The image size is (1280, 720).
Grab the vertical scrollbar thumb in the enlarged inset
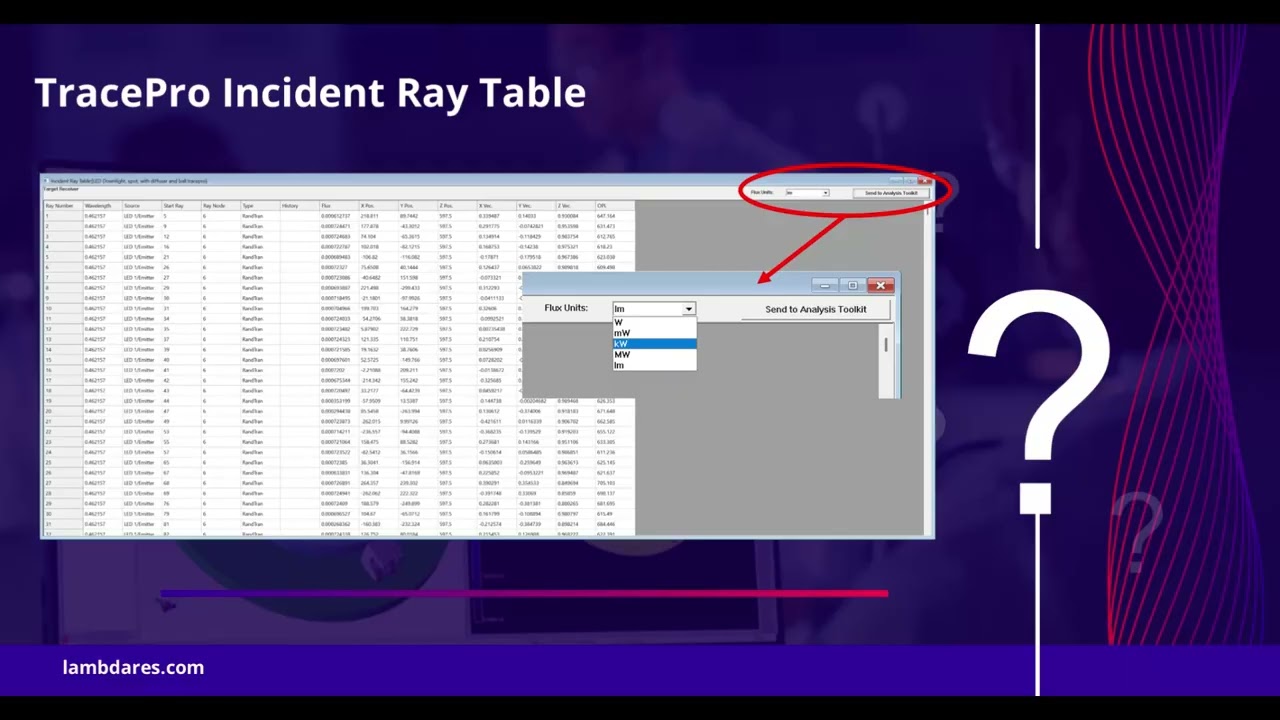[x=885, y=345]
